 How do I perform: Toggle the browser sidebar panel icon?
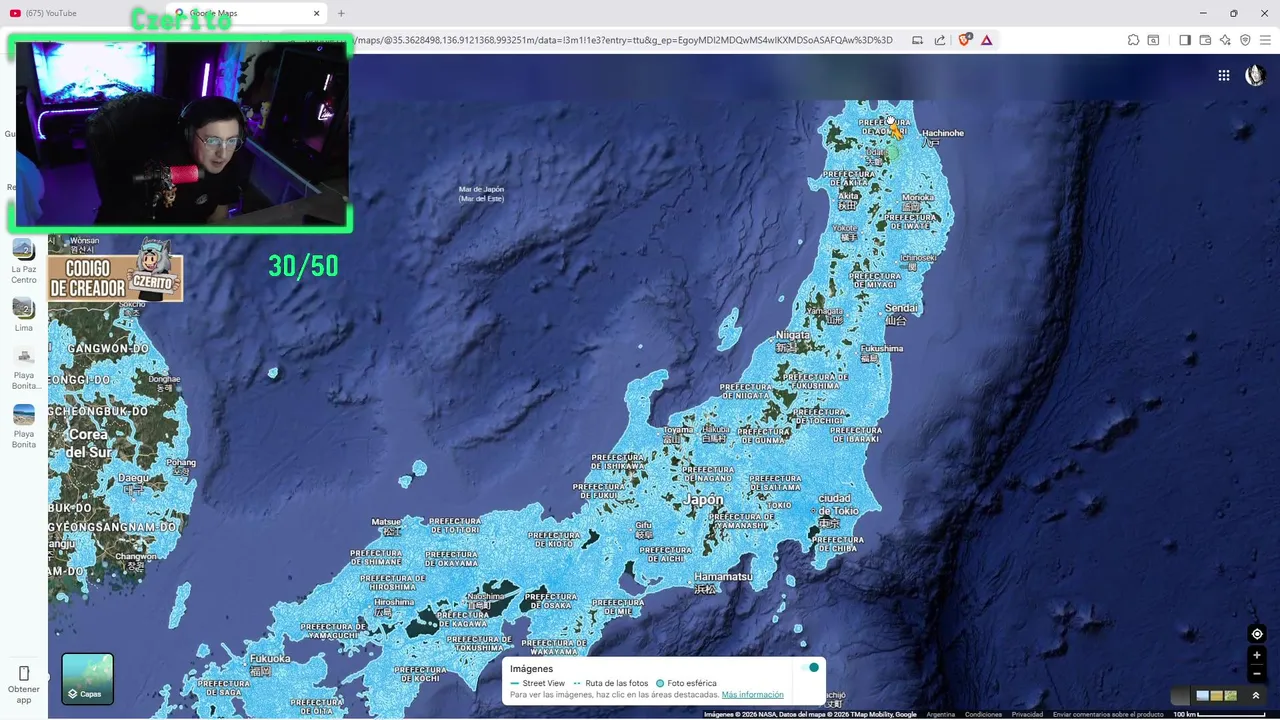[1185, 40]
